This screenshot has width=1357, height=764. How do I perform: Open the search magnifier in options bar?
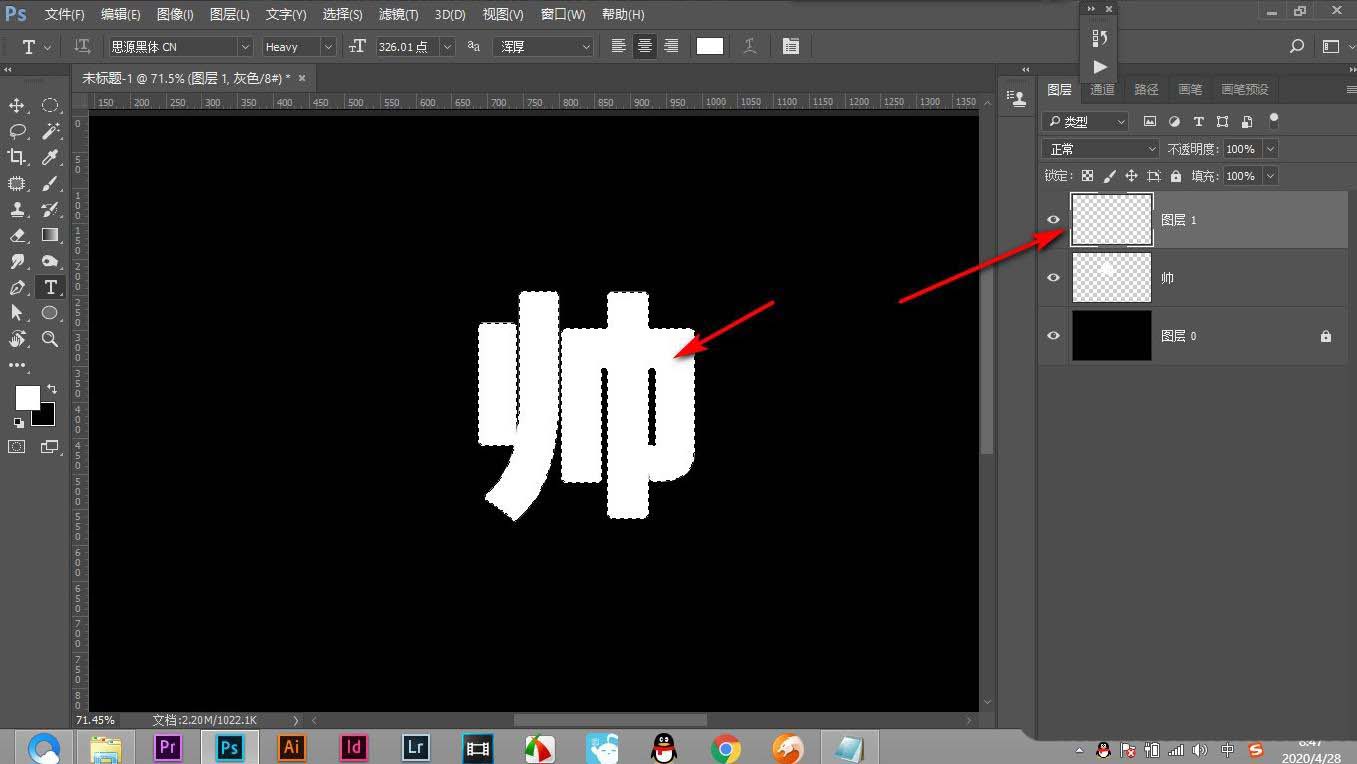(x=1297, y=46)
